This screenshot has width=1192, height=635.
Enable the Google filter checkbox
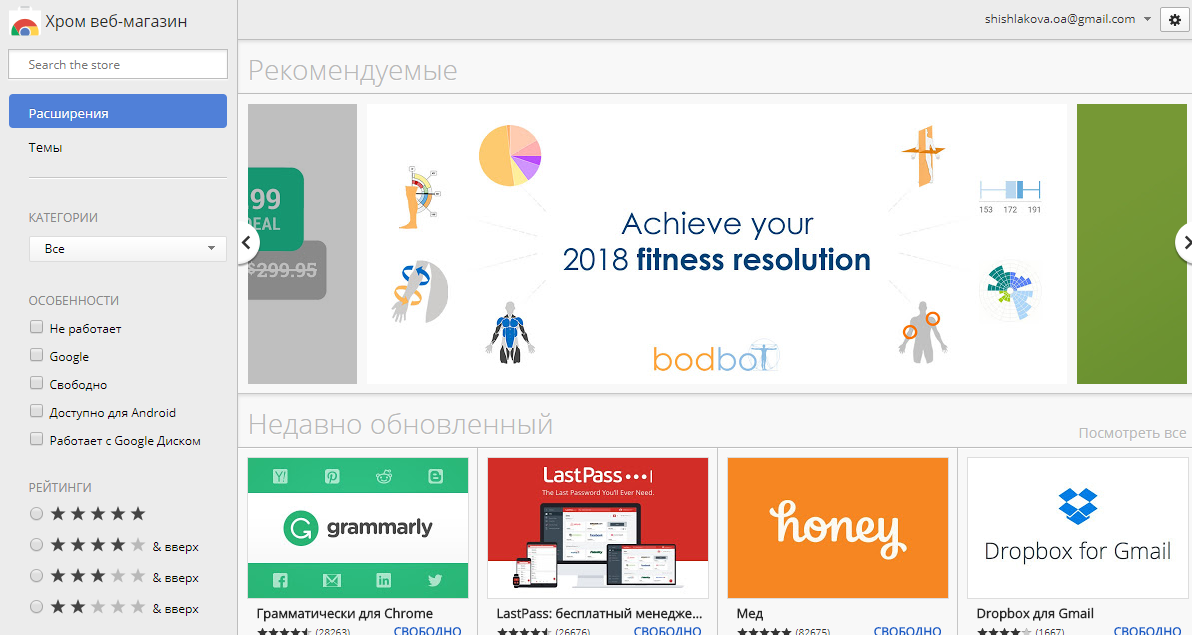[35, 356]
